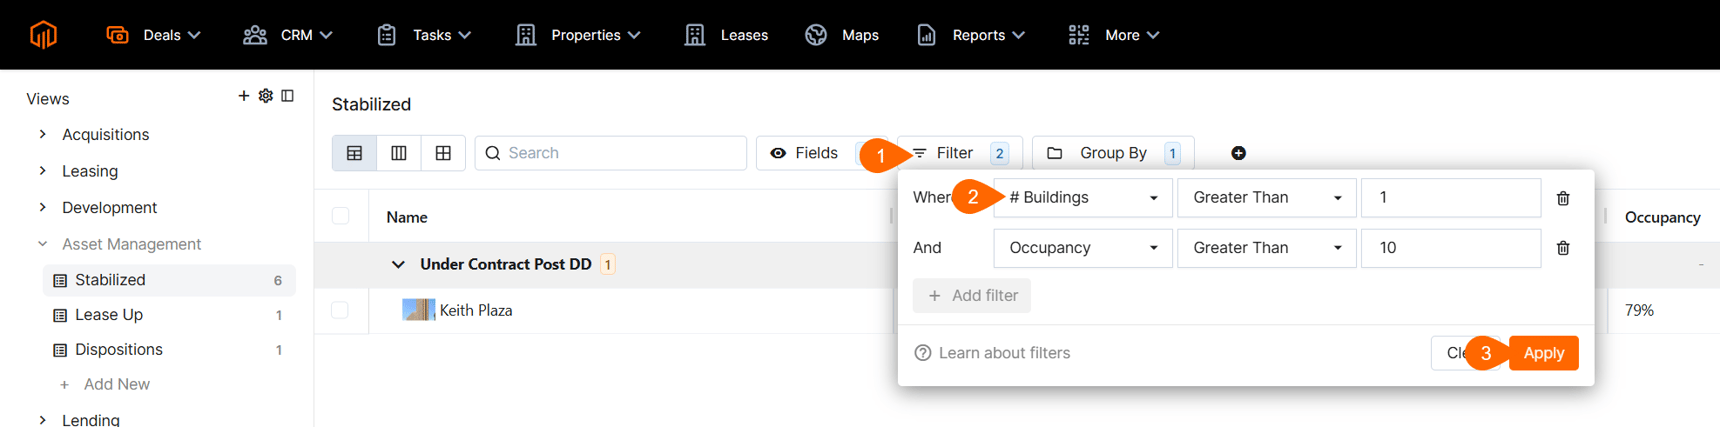Switch to table layout view
Image resolution: width=1720 pixels, height=427 pixels.
click(x=354, y=153)
